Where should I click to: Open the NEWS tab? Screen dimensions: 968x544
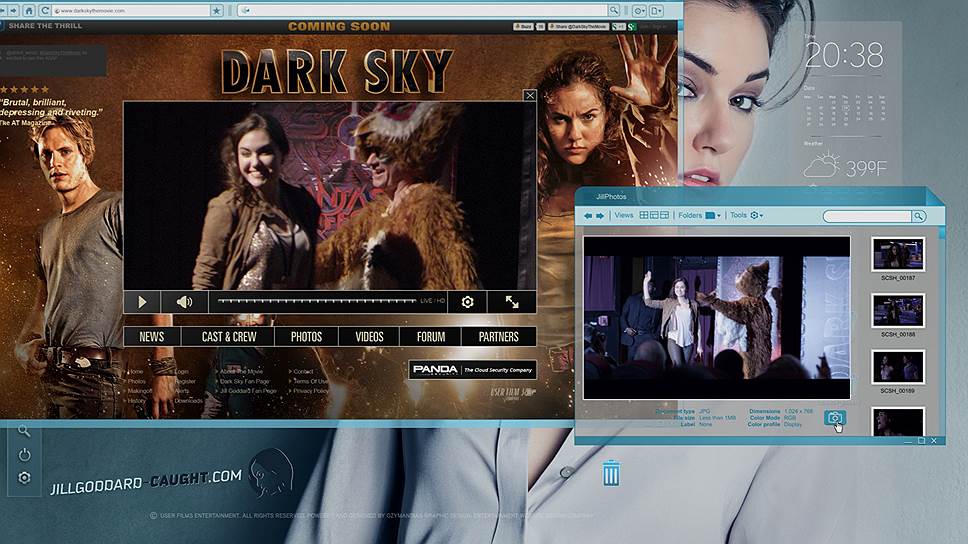(152, 337)
